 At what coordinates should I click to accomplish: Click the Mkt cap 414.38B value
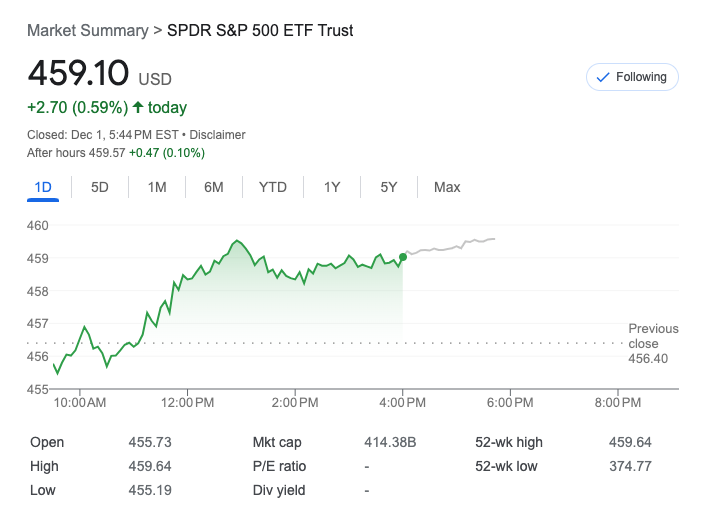(390, 442)
